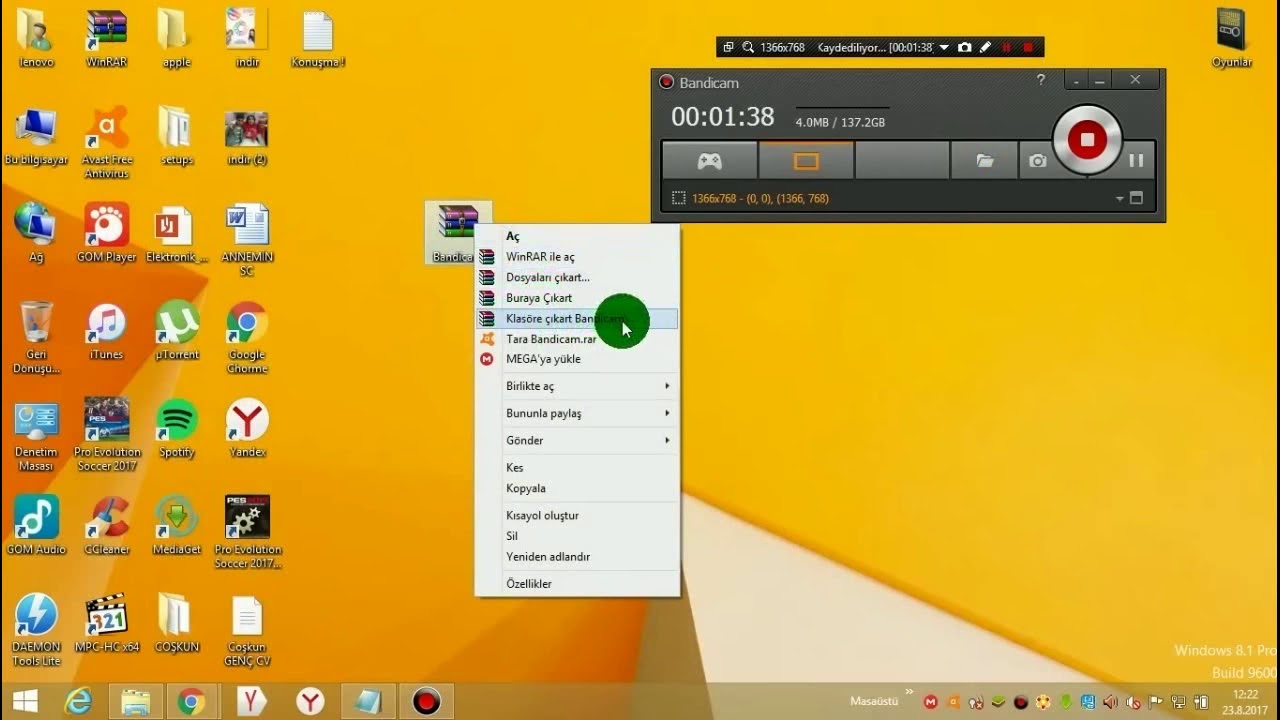Choose 'MEGA'ya yükle' menu entry
The width and height of the screenshot is (1280, 720).
pyautogui.click(x=578, y=359)
